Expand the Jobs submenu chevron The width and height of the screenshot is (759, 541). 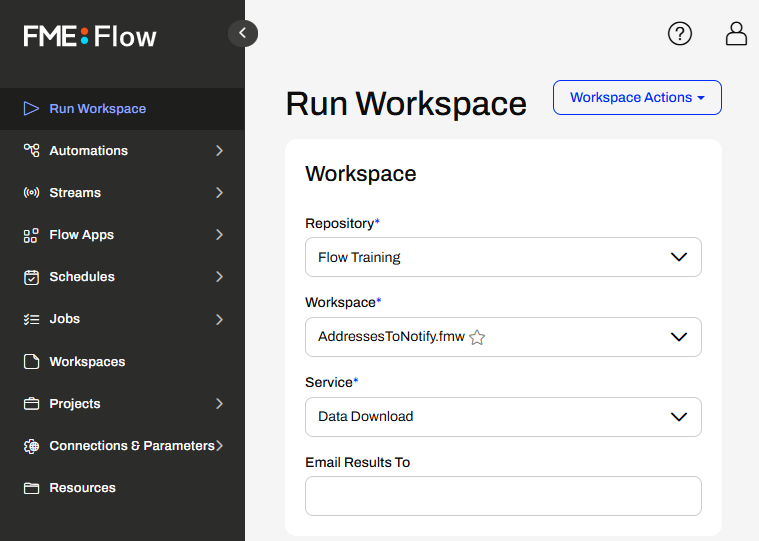tap(219, 319)
